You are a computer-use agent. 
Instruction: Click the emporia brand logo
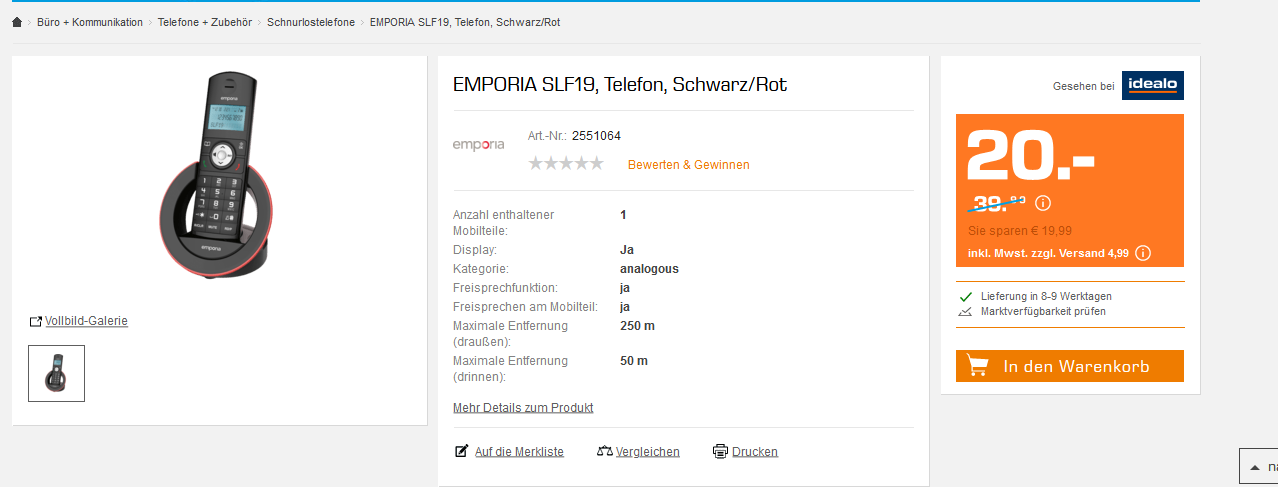(479, 145)
